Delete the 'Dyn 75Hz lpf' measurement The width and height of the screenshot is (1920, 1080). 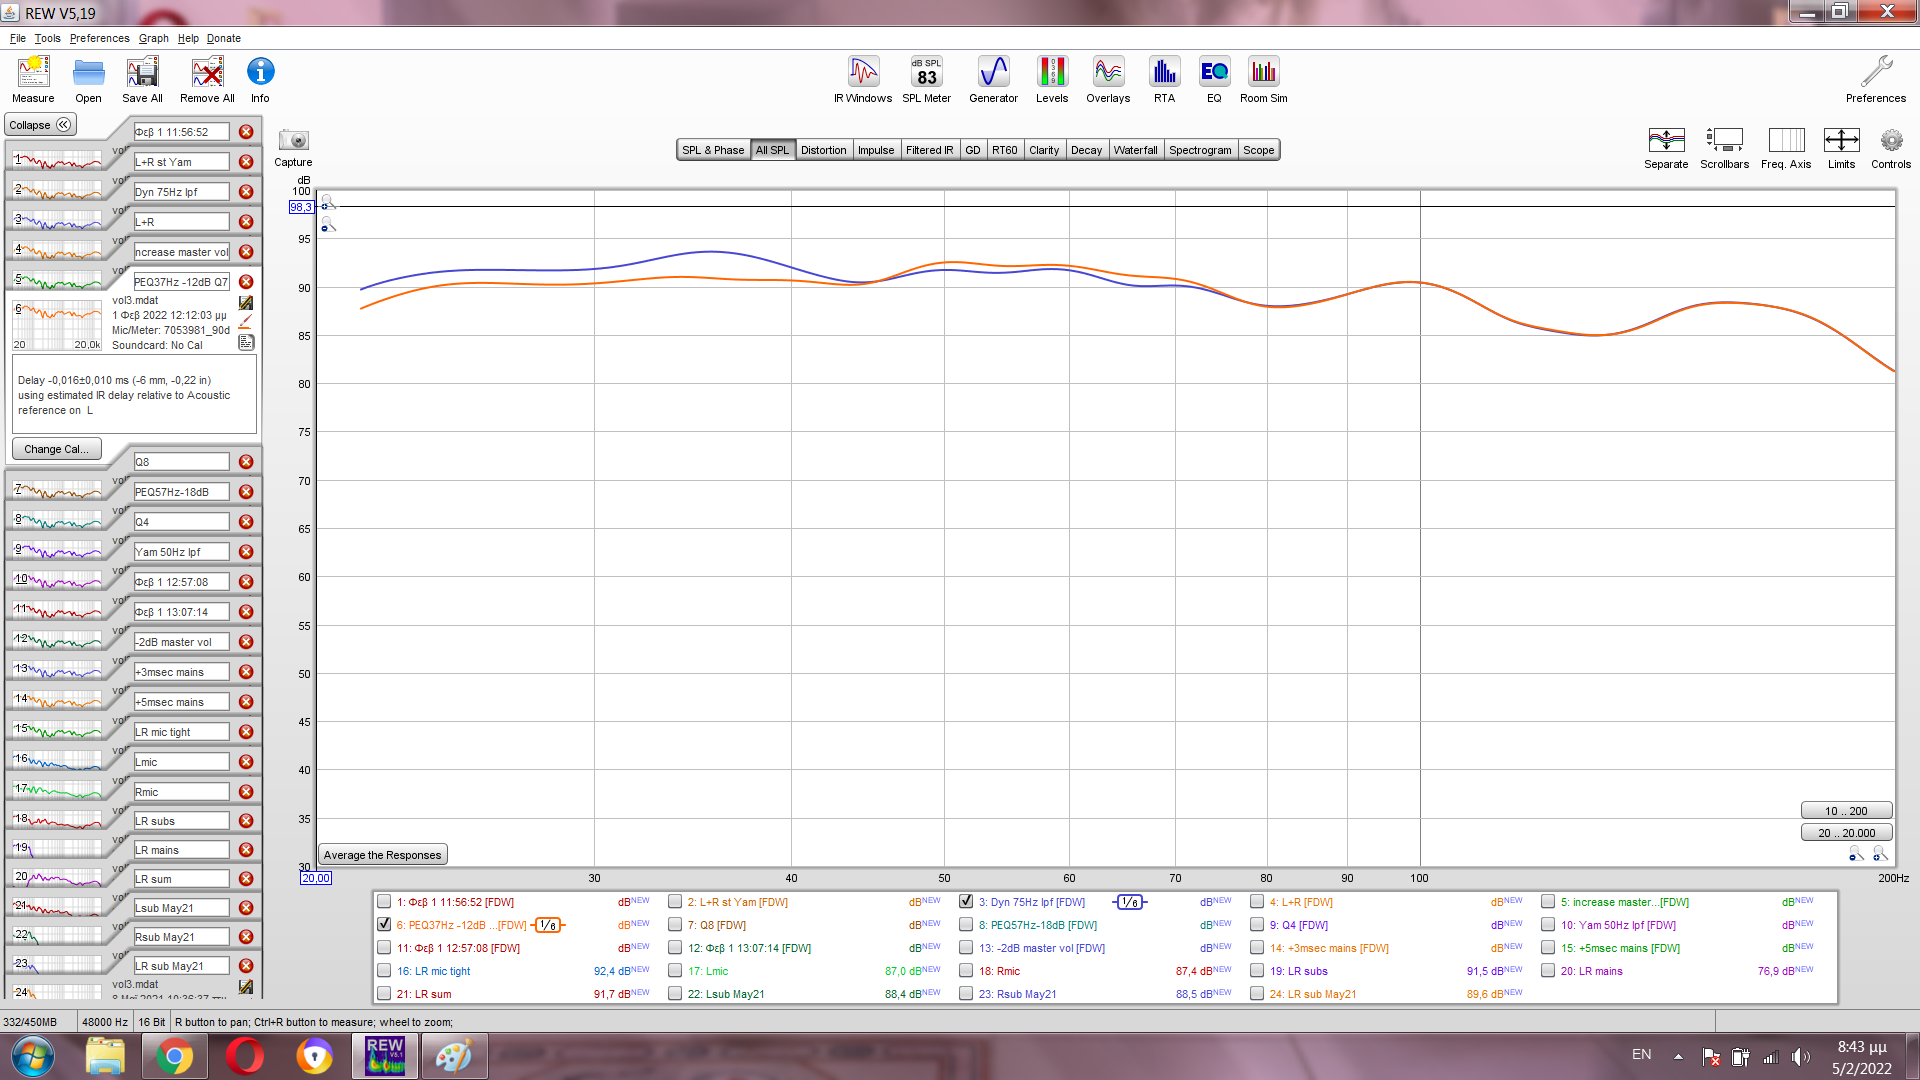[x=246, y=192]
